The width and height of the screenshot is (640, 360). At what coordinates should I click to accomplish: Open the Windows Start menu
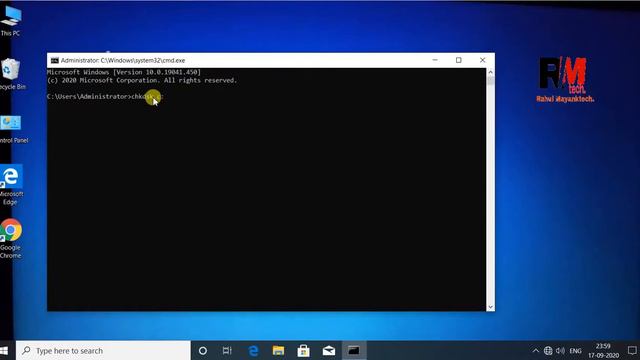(4, 351)
